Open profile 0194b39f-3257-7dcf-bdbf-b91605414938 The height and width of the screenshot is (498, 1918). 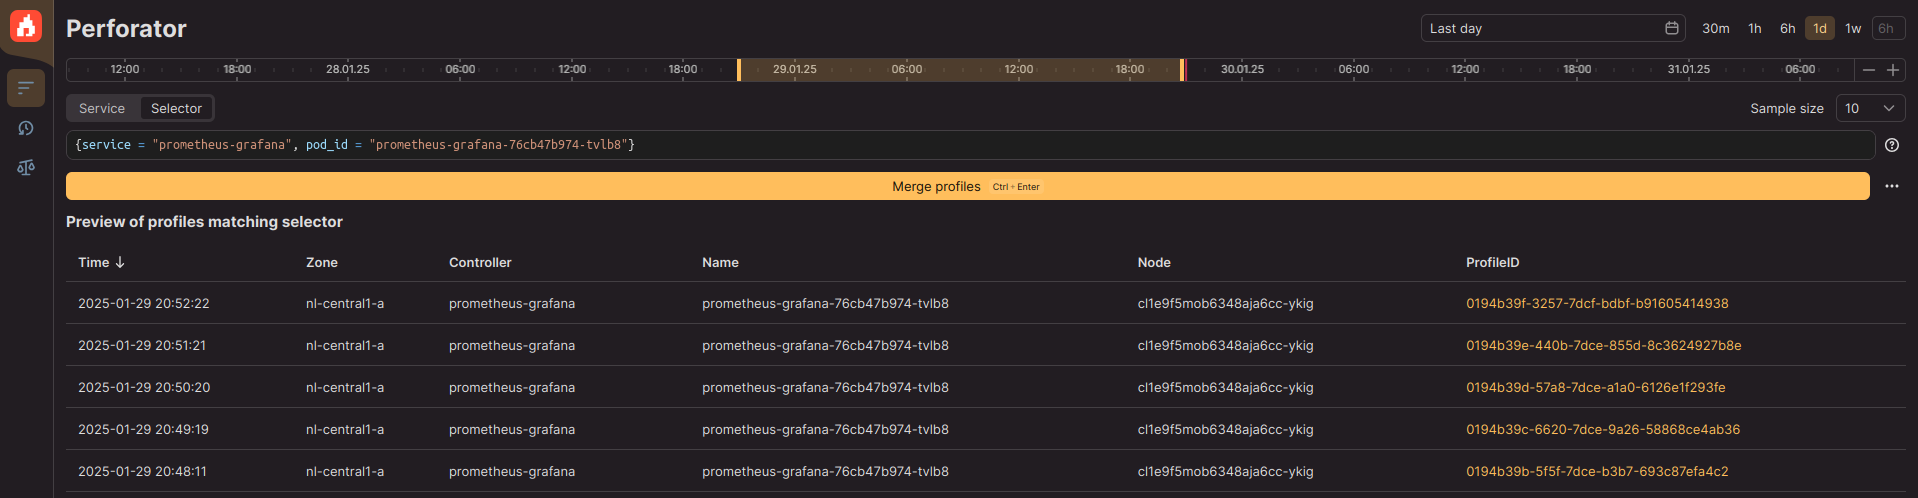click(1597, 303)
